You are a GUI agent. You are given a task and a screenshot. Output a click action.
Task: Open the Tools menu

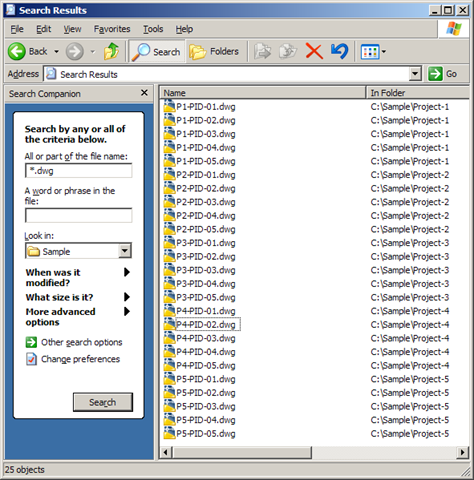(153, 29)
